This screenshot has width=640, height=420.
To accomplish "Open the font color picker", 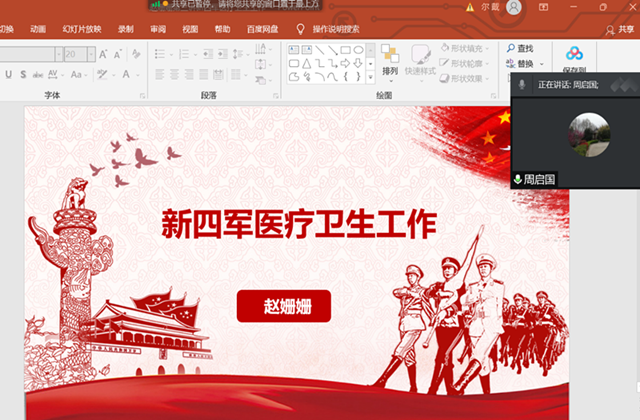I will click(131, 74).
